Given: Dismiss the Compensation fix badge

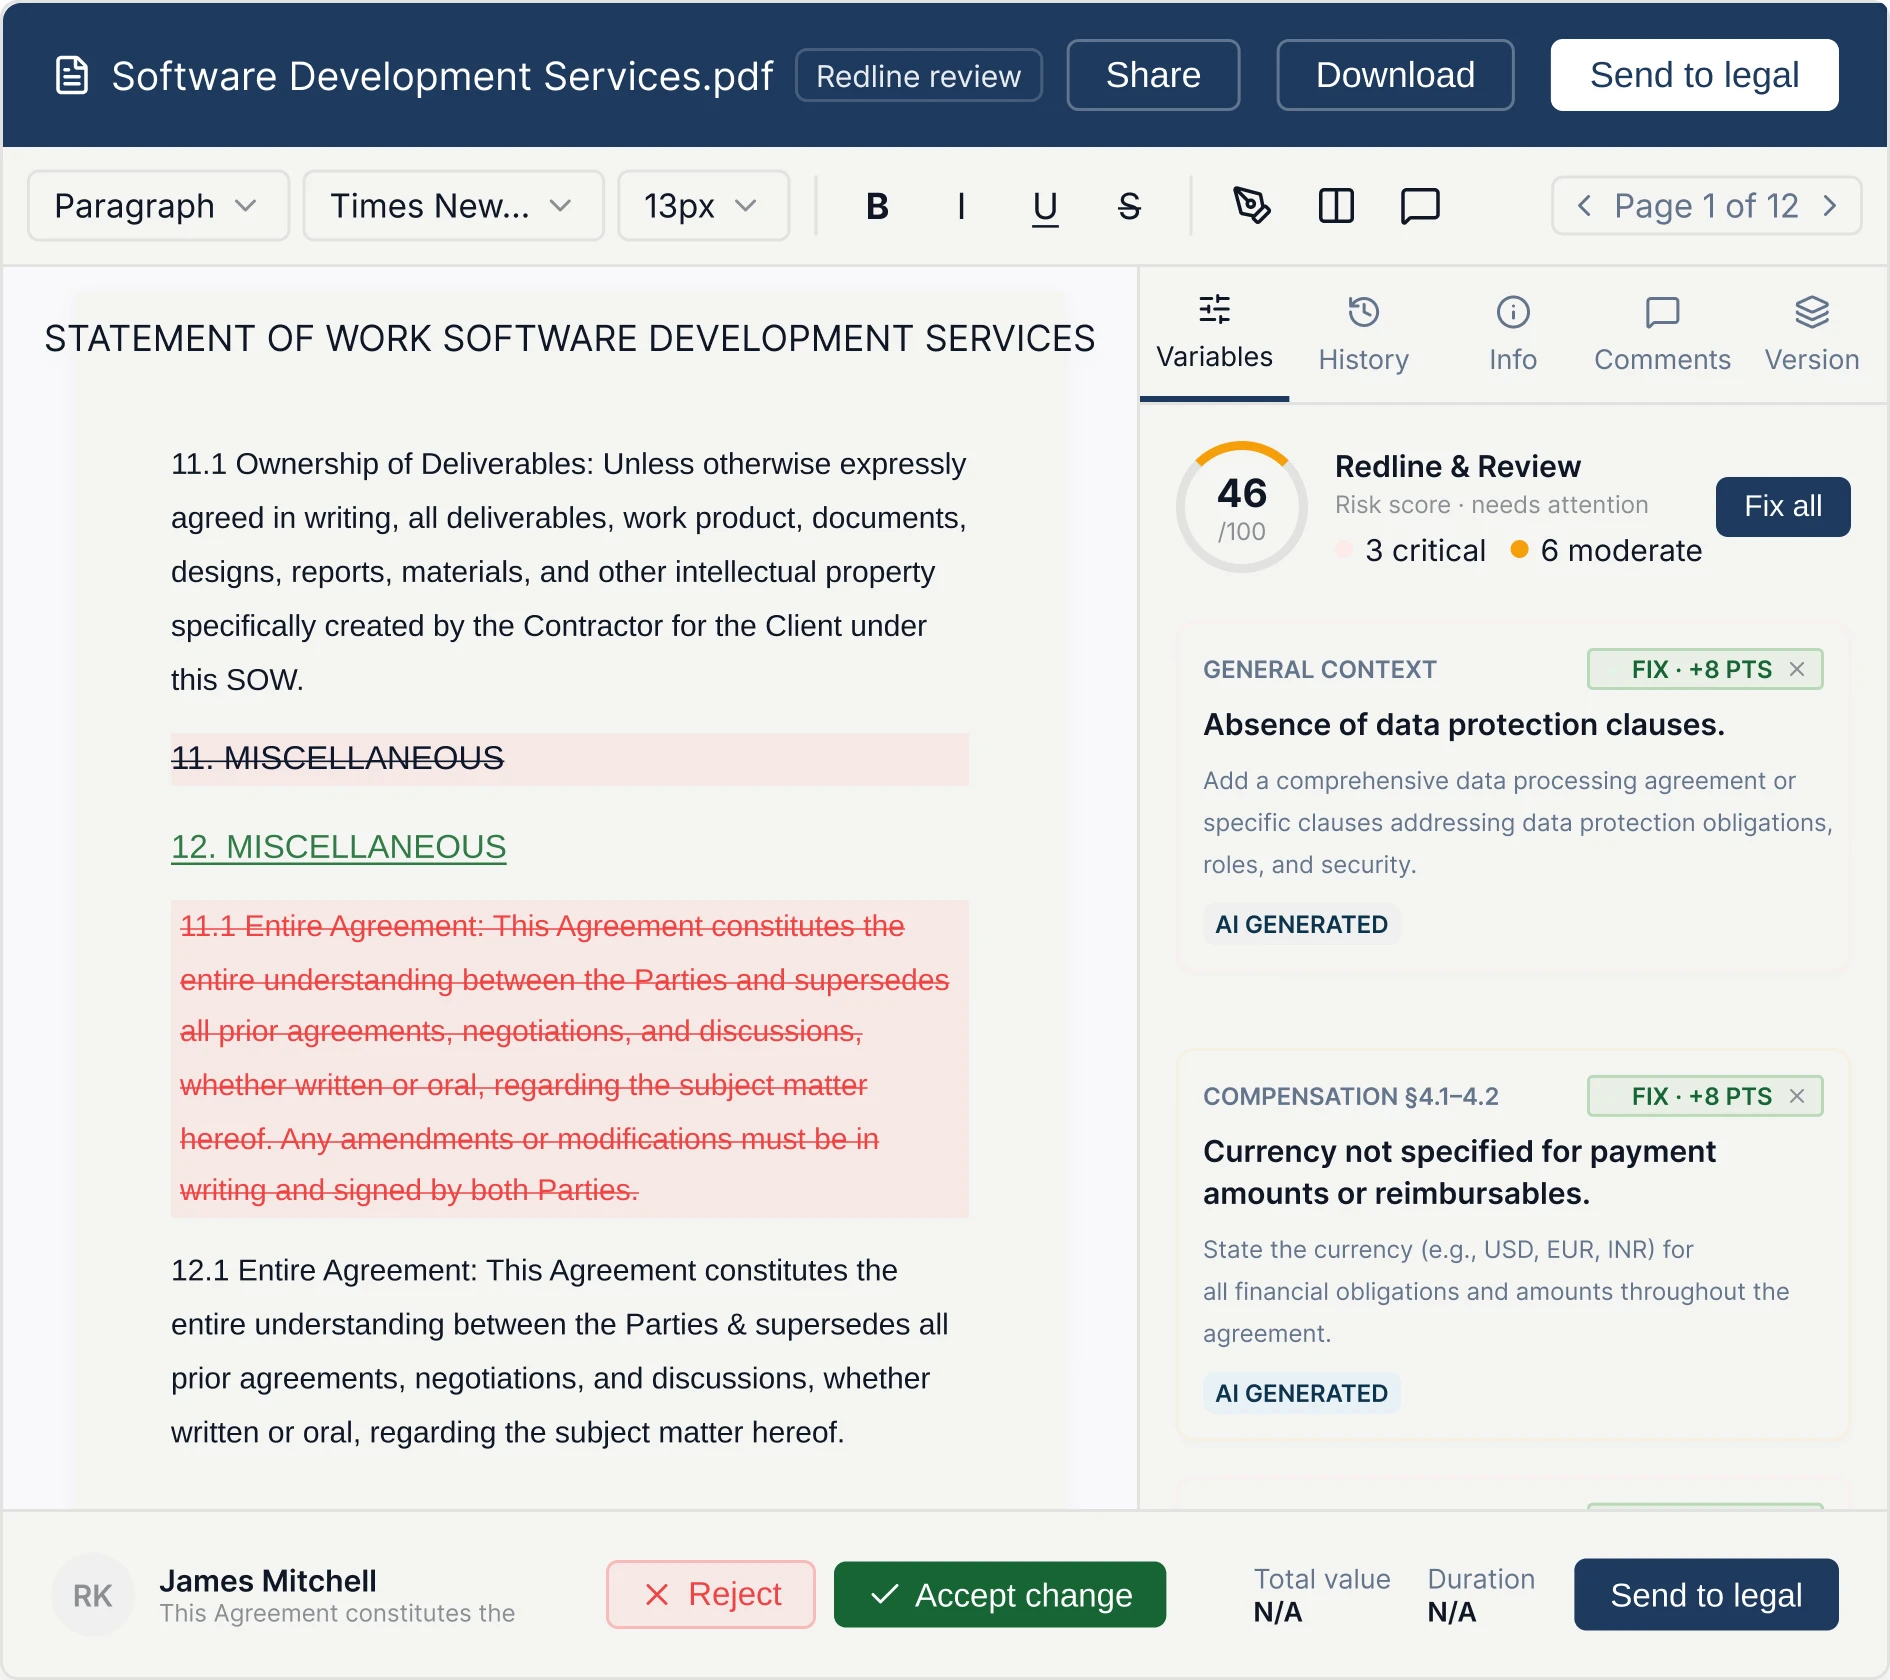Looking at the screenshot, I should click(x=1797, y=1096).
